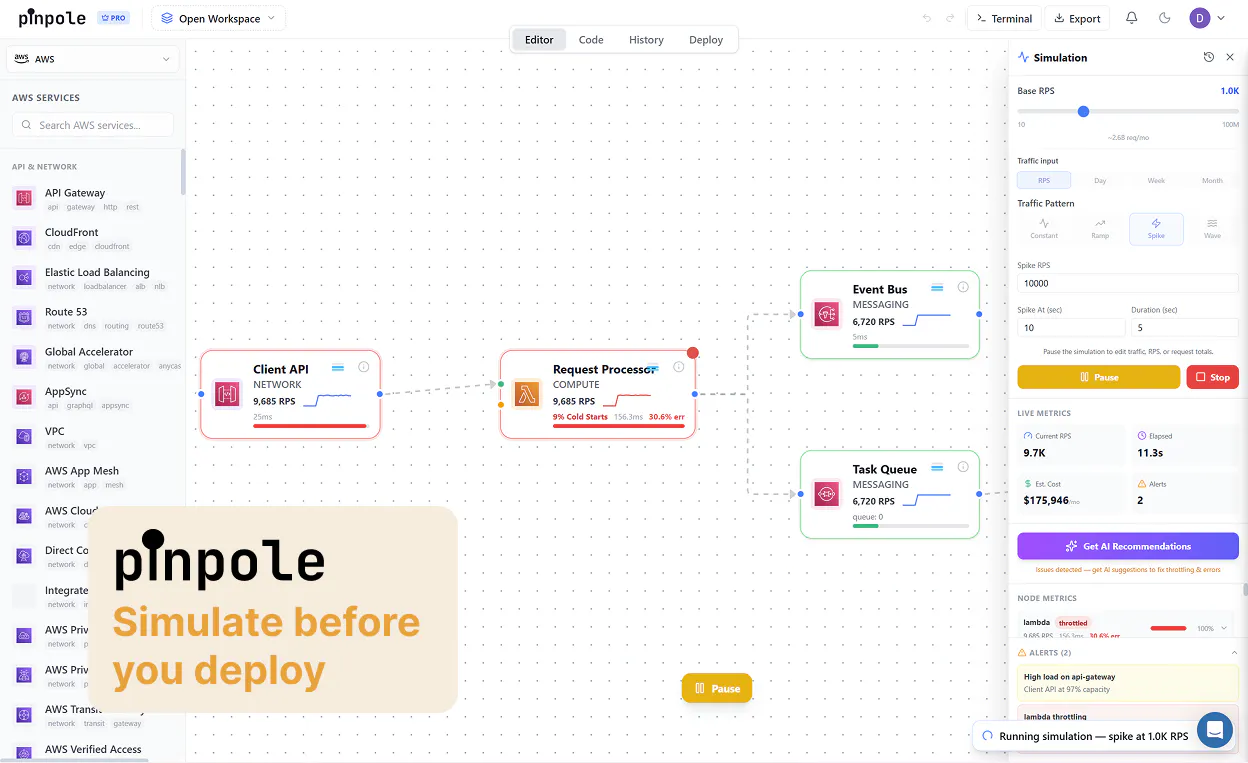Screen dimensions: 1248x763
Task: Open the notifications bell
Action: pos(1132,18)
